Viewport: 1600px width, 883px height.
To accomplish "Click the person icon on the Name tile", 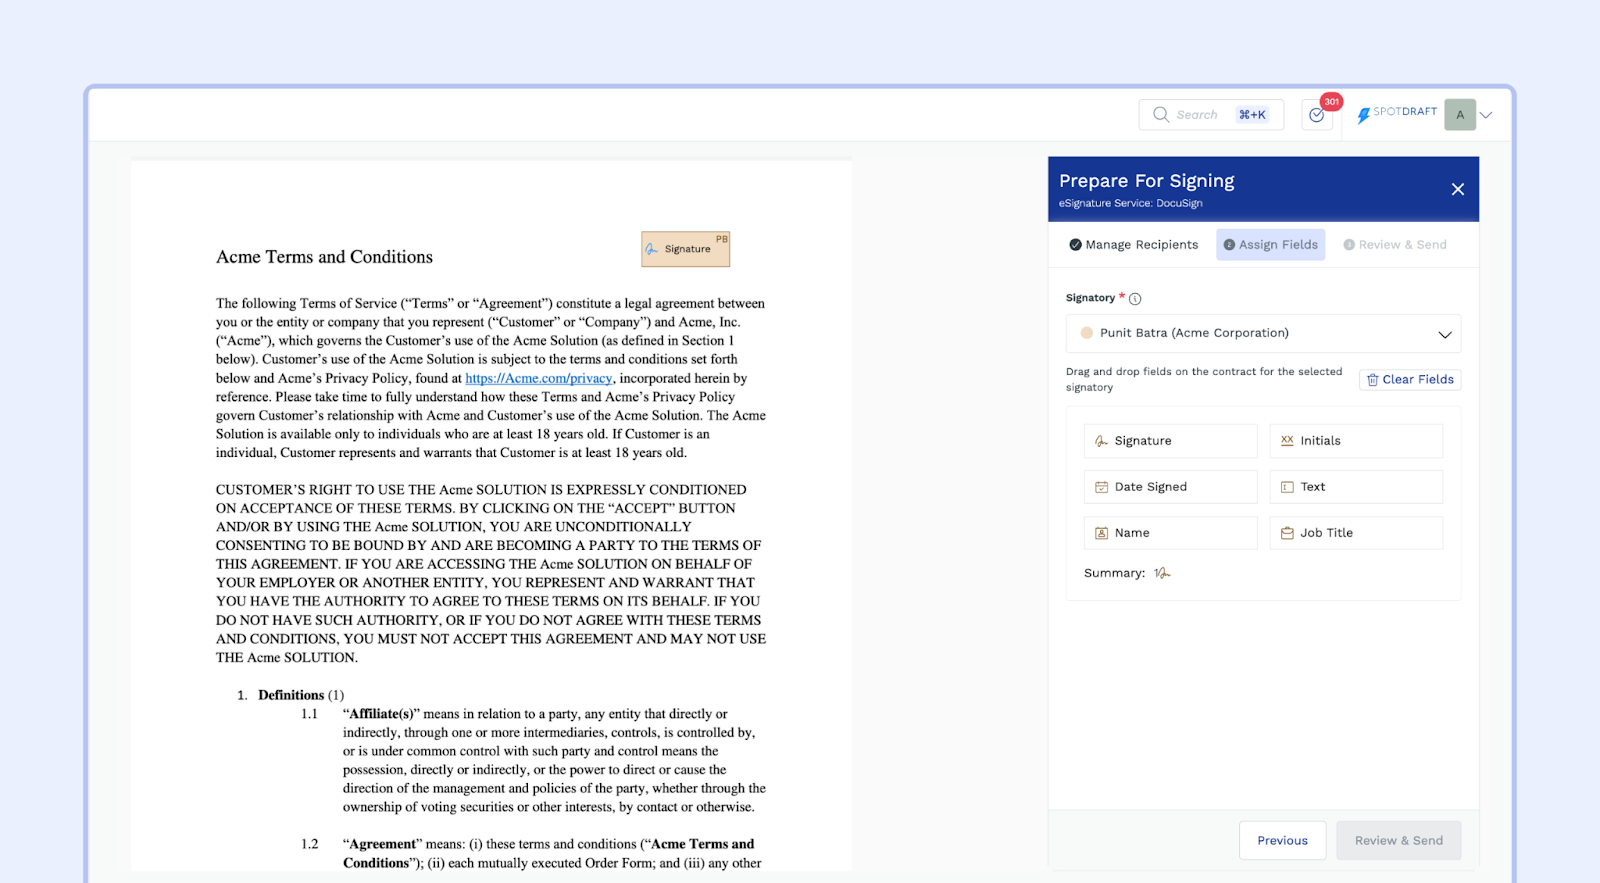I will (1101, 533).
